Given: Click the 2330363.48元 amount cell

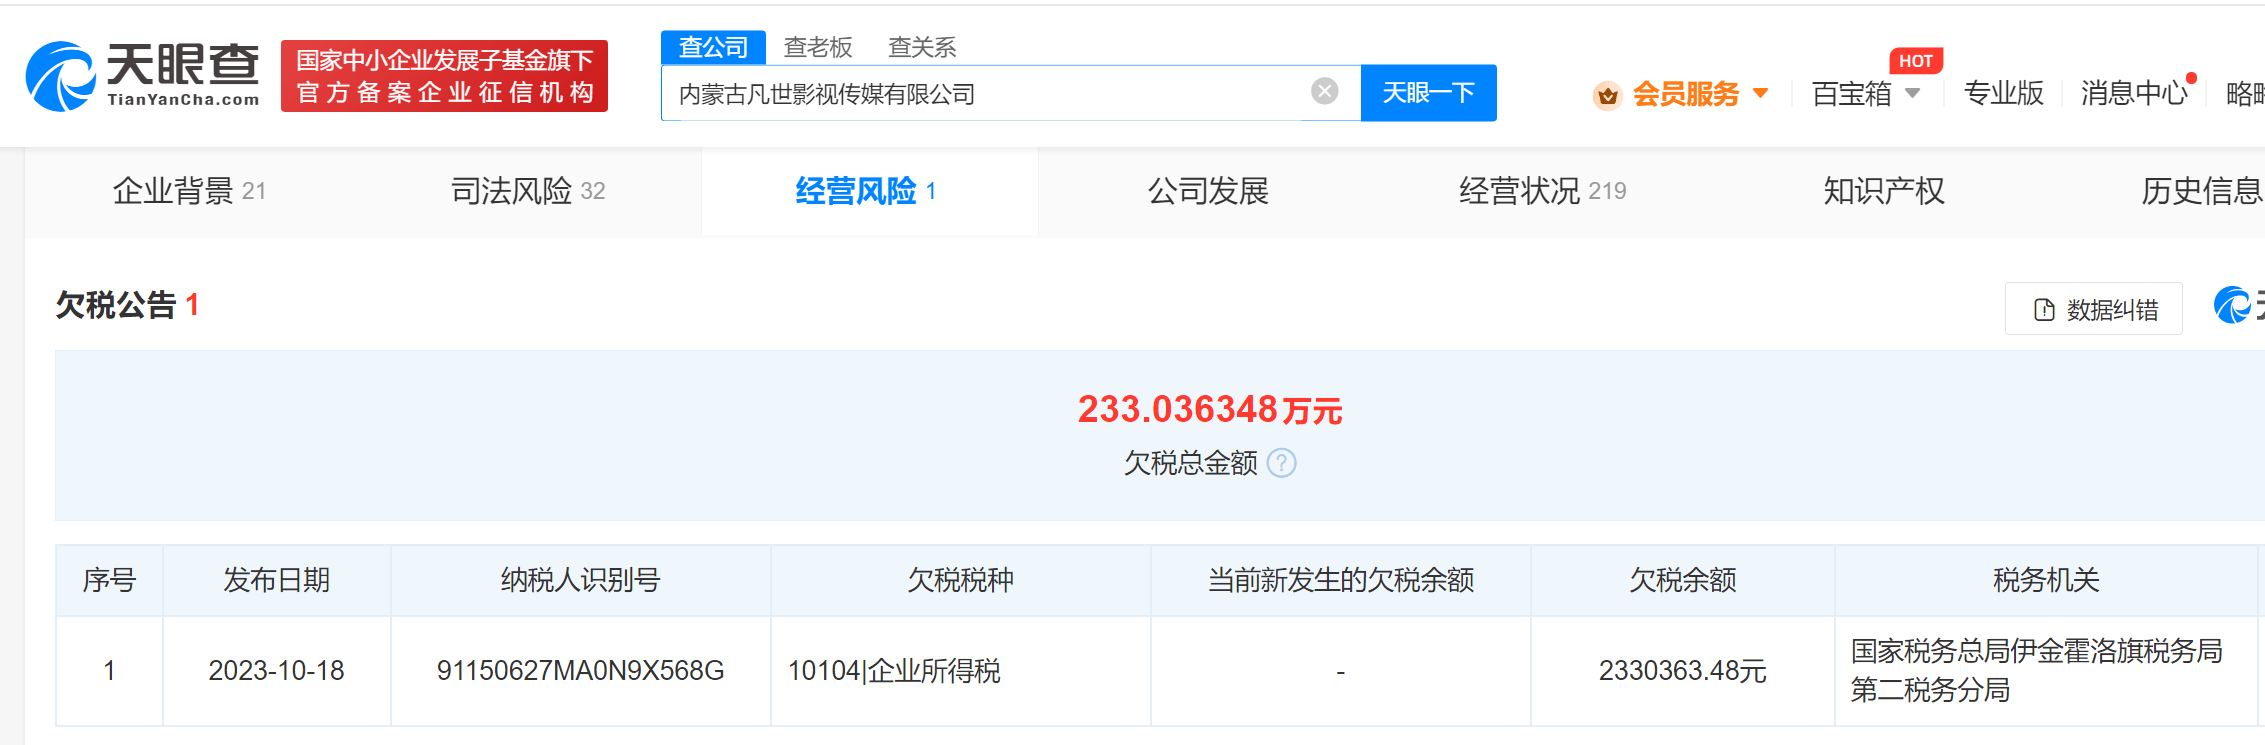Looking at the screenshot, I should (x=1683, y=671).
